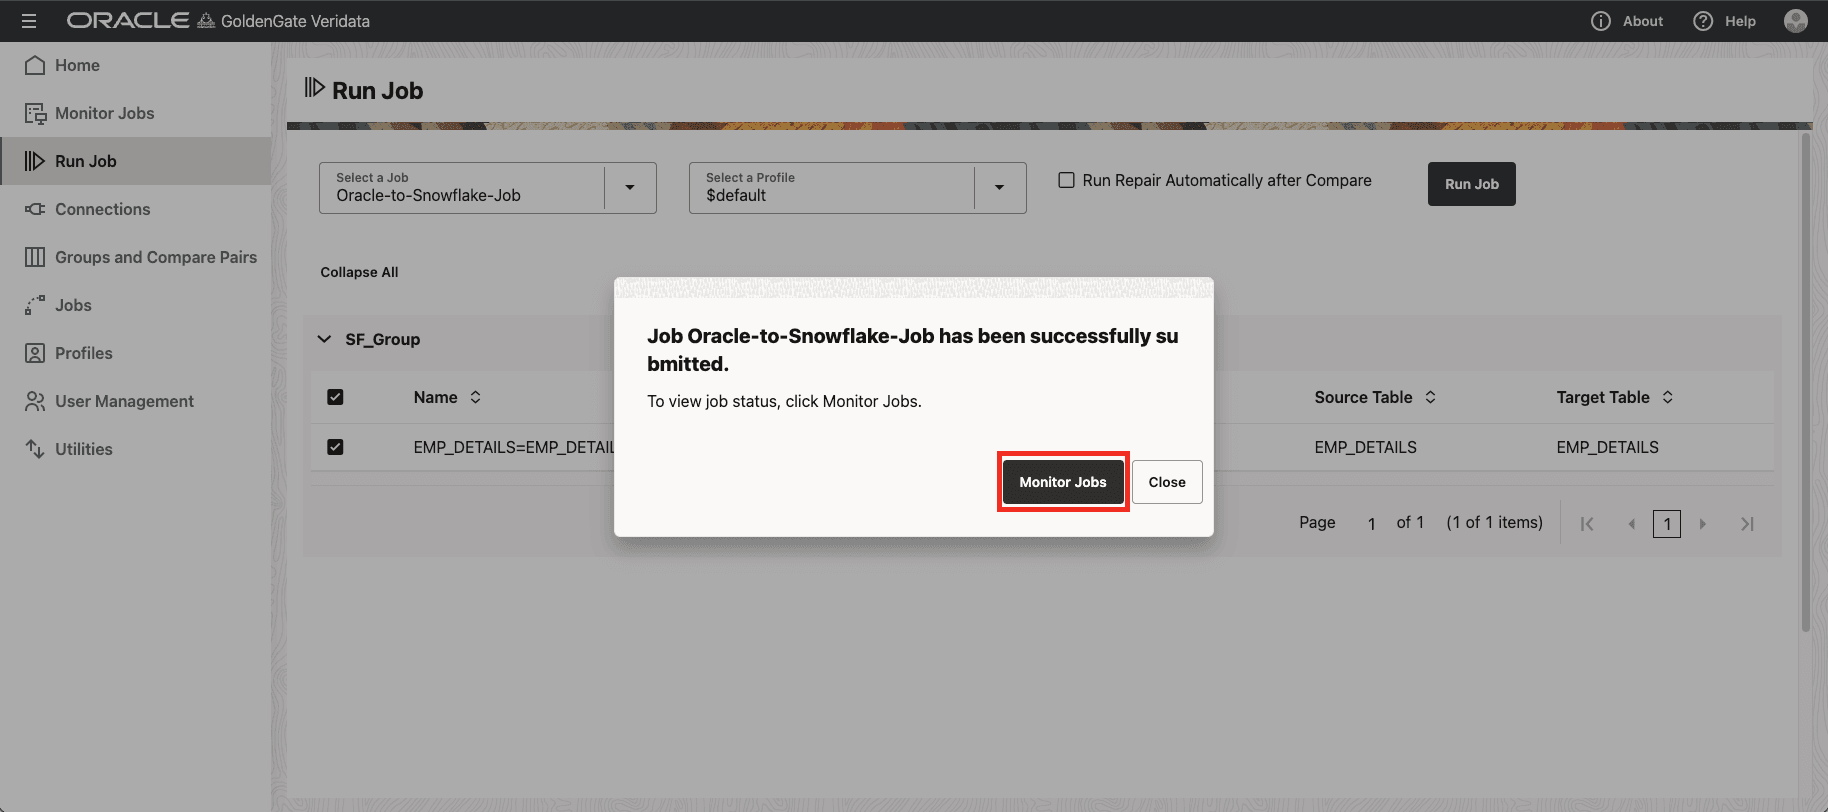Viewport: 1828px width, 812px height.
Task: Click the Monitor Jobs dialog button
Action: click(1063, 482)
